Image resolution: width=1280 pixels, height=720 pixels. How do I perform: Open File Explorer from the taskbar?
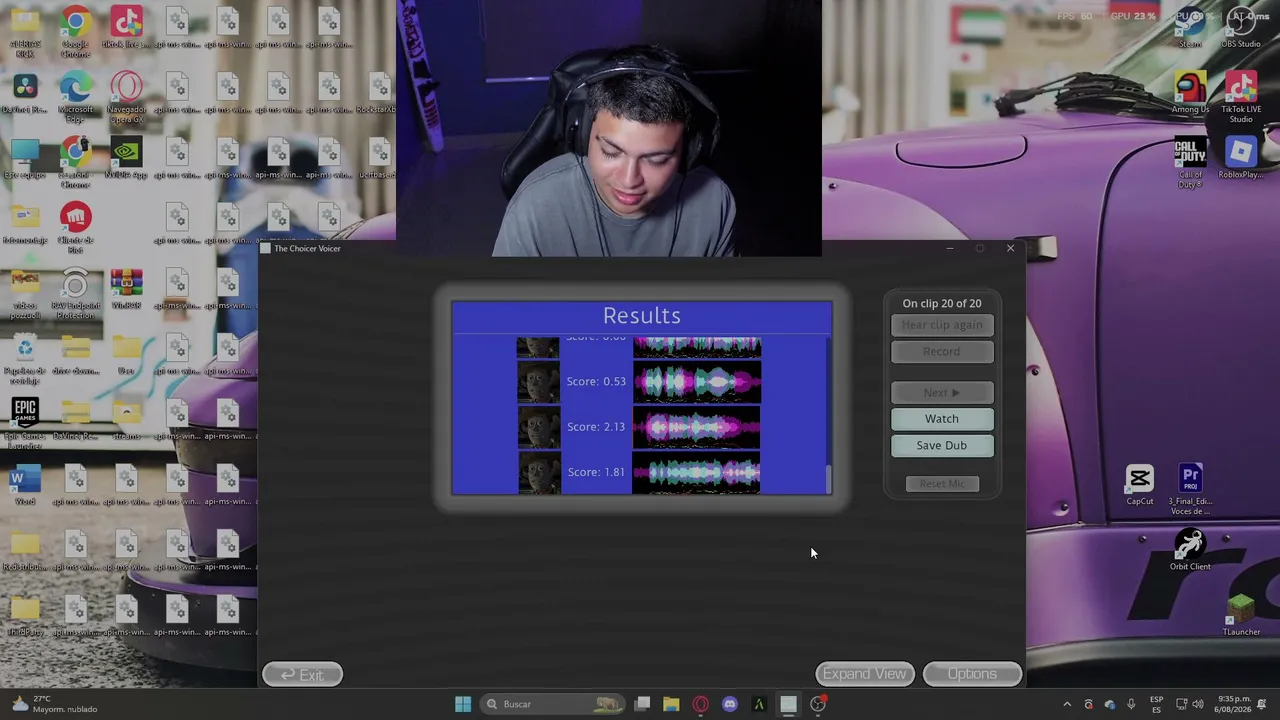pyautogui.click(x=671, y=704)
